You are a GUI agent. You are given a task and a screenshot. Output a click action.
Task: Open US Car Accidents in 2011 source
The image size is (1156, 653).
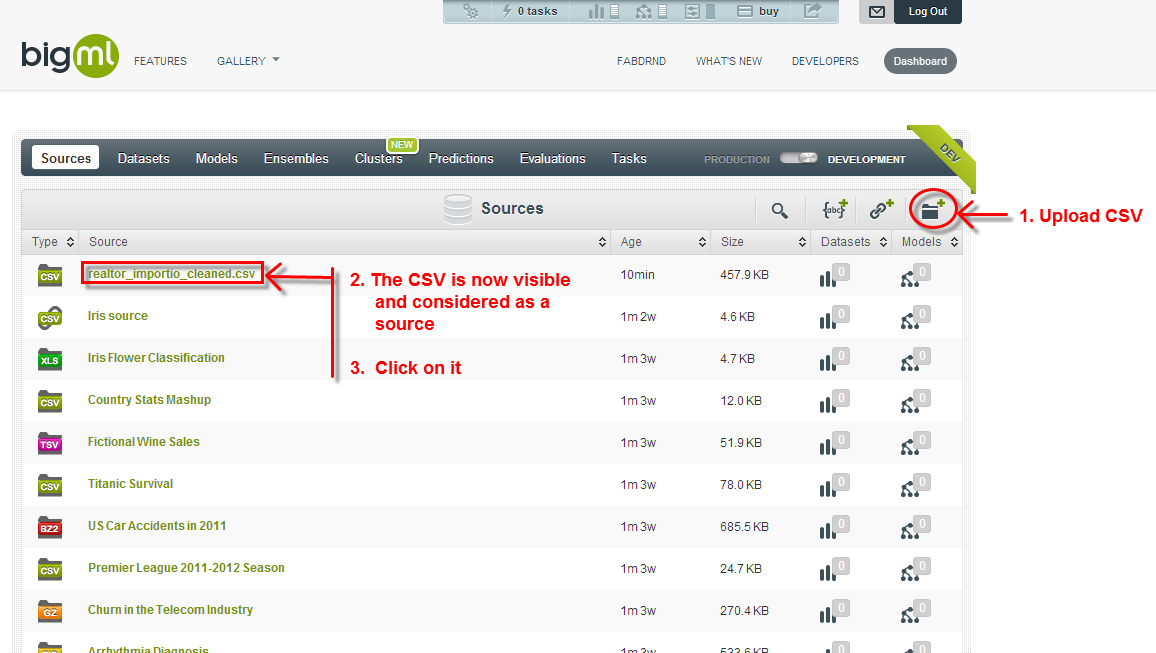pos(157,525)
